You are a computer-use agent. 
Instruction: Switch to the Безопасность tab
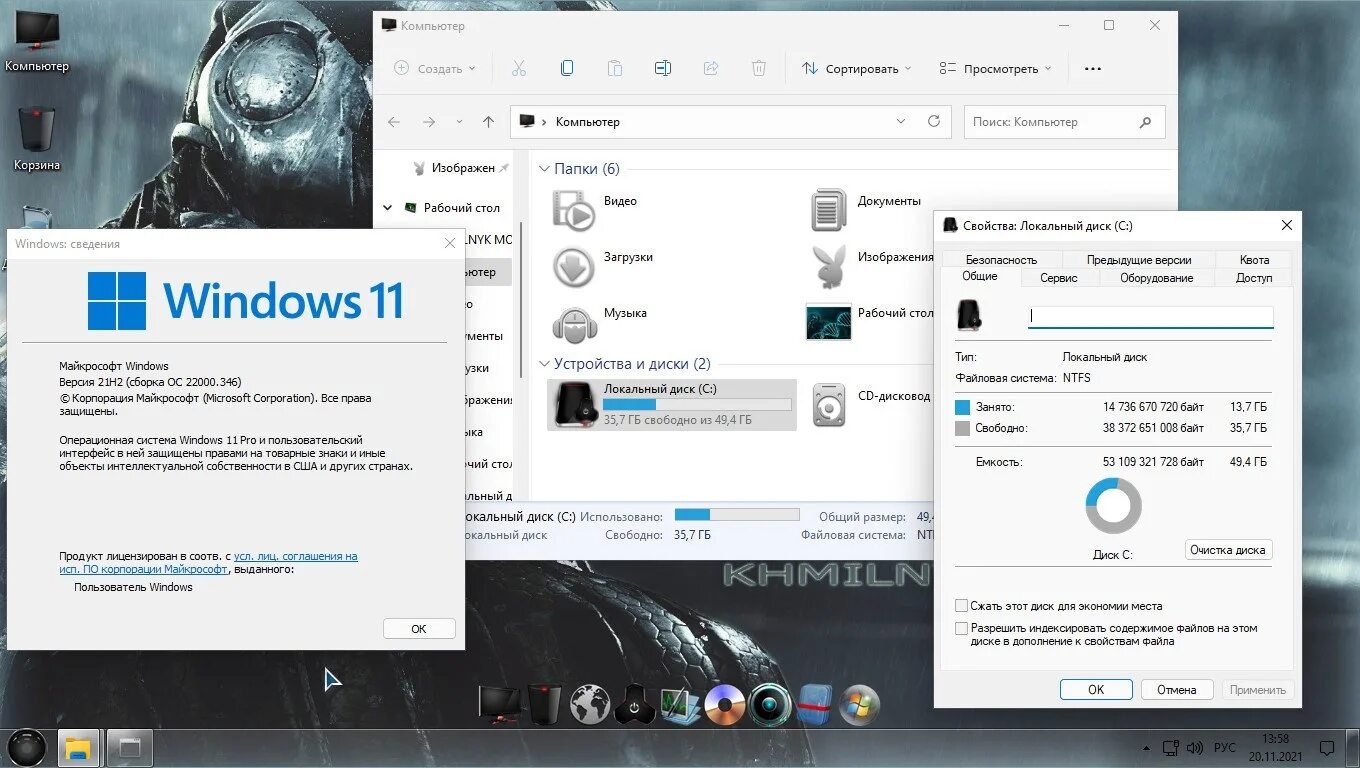click(x=1001, y=259)
